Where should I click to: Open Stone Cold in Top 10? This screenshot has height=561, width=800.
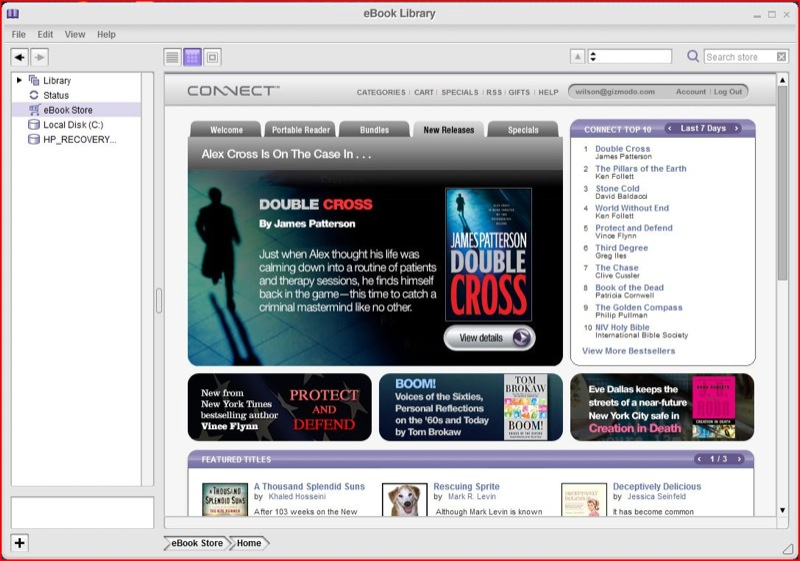617,188
